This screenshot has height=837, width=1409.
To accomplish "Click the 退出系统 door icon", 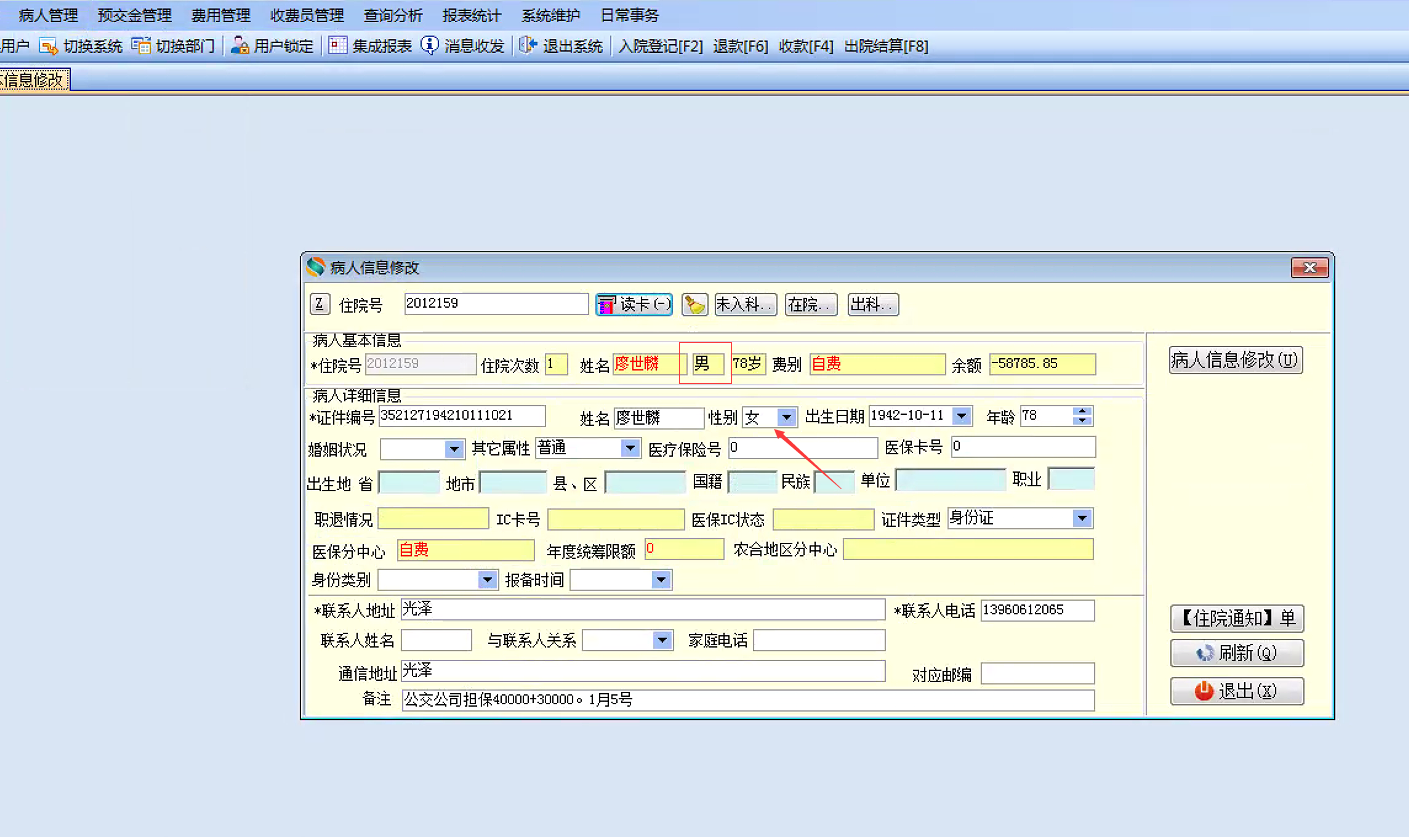I will pyautogui.click(x=528, y=46).
